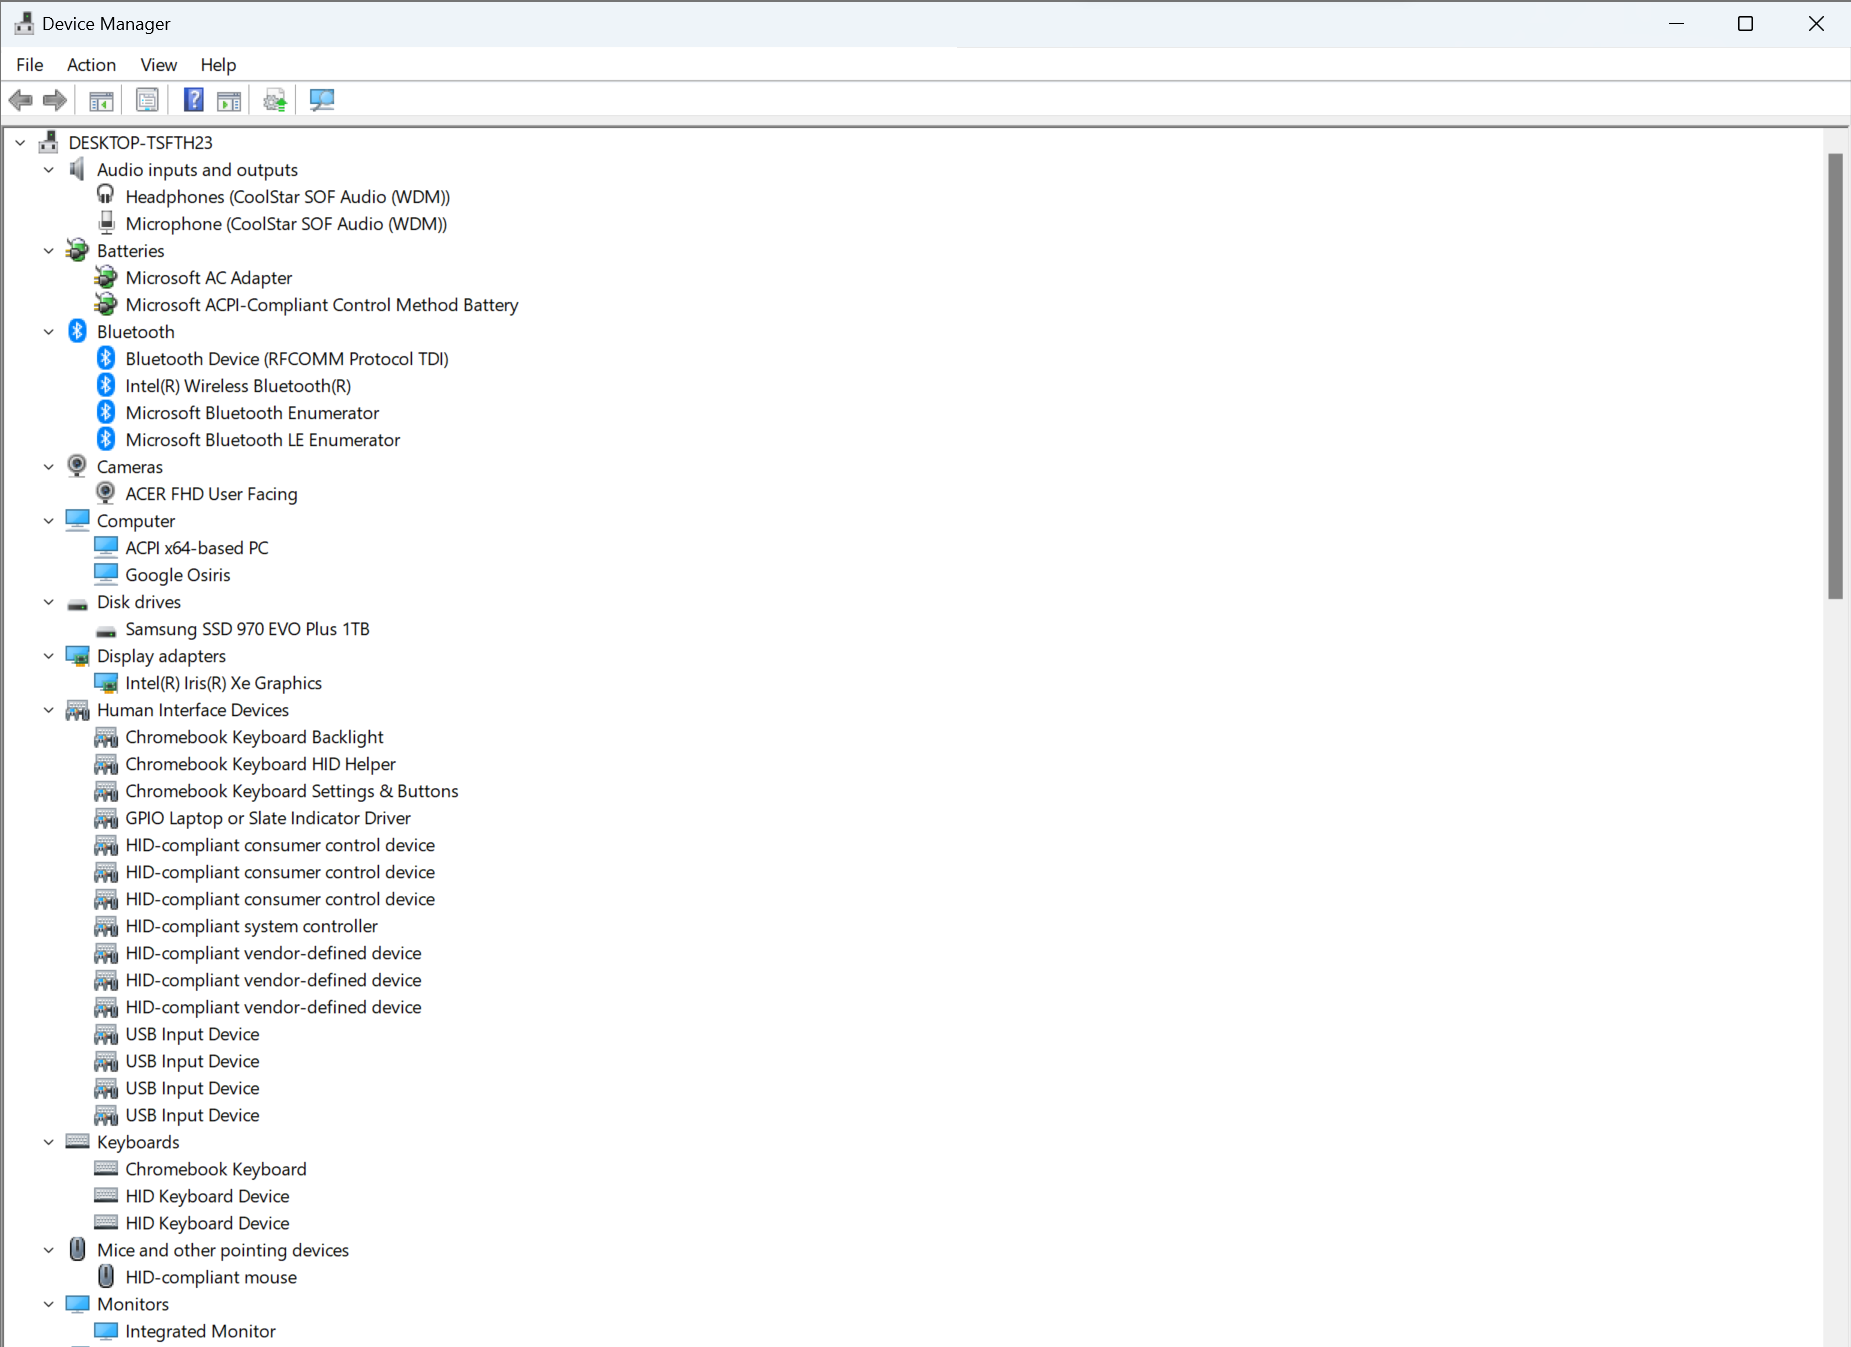Collapse the Cameras category
Screen dimensions: 1851x1347
pyautogui.click(x=49, y=467)
